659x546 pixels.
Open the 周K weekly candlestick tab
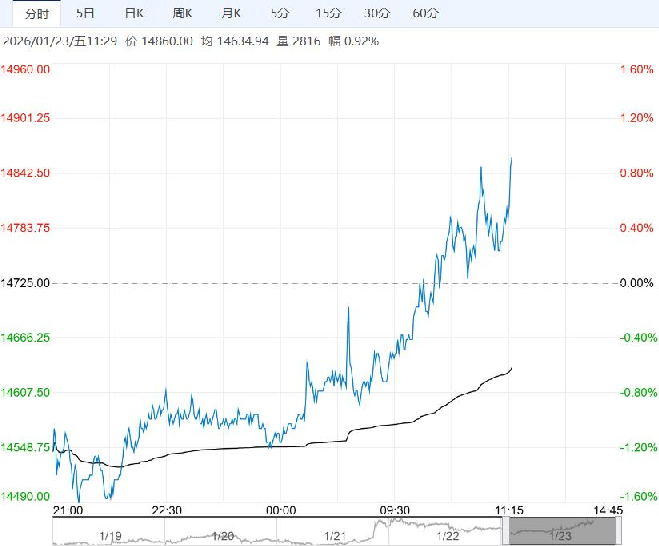[183, 13]
